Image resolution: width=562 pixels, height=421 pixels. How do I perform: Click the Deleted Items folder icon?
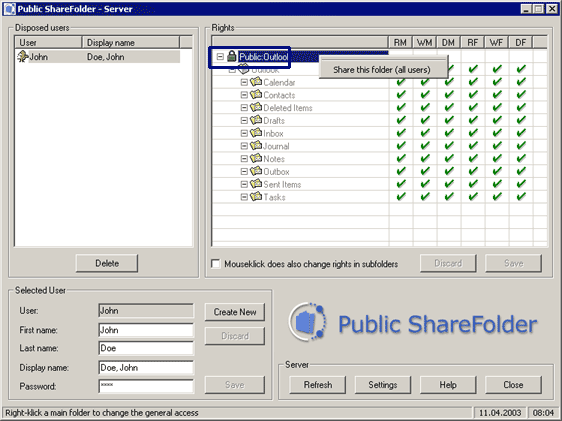coord(256,107)
